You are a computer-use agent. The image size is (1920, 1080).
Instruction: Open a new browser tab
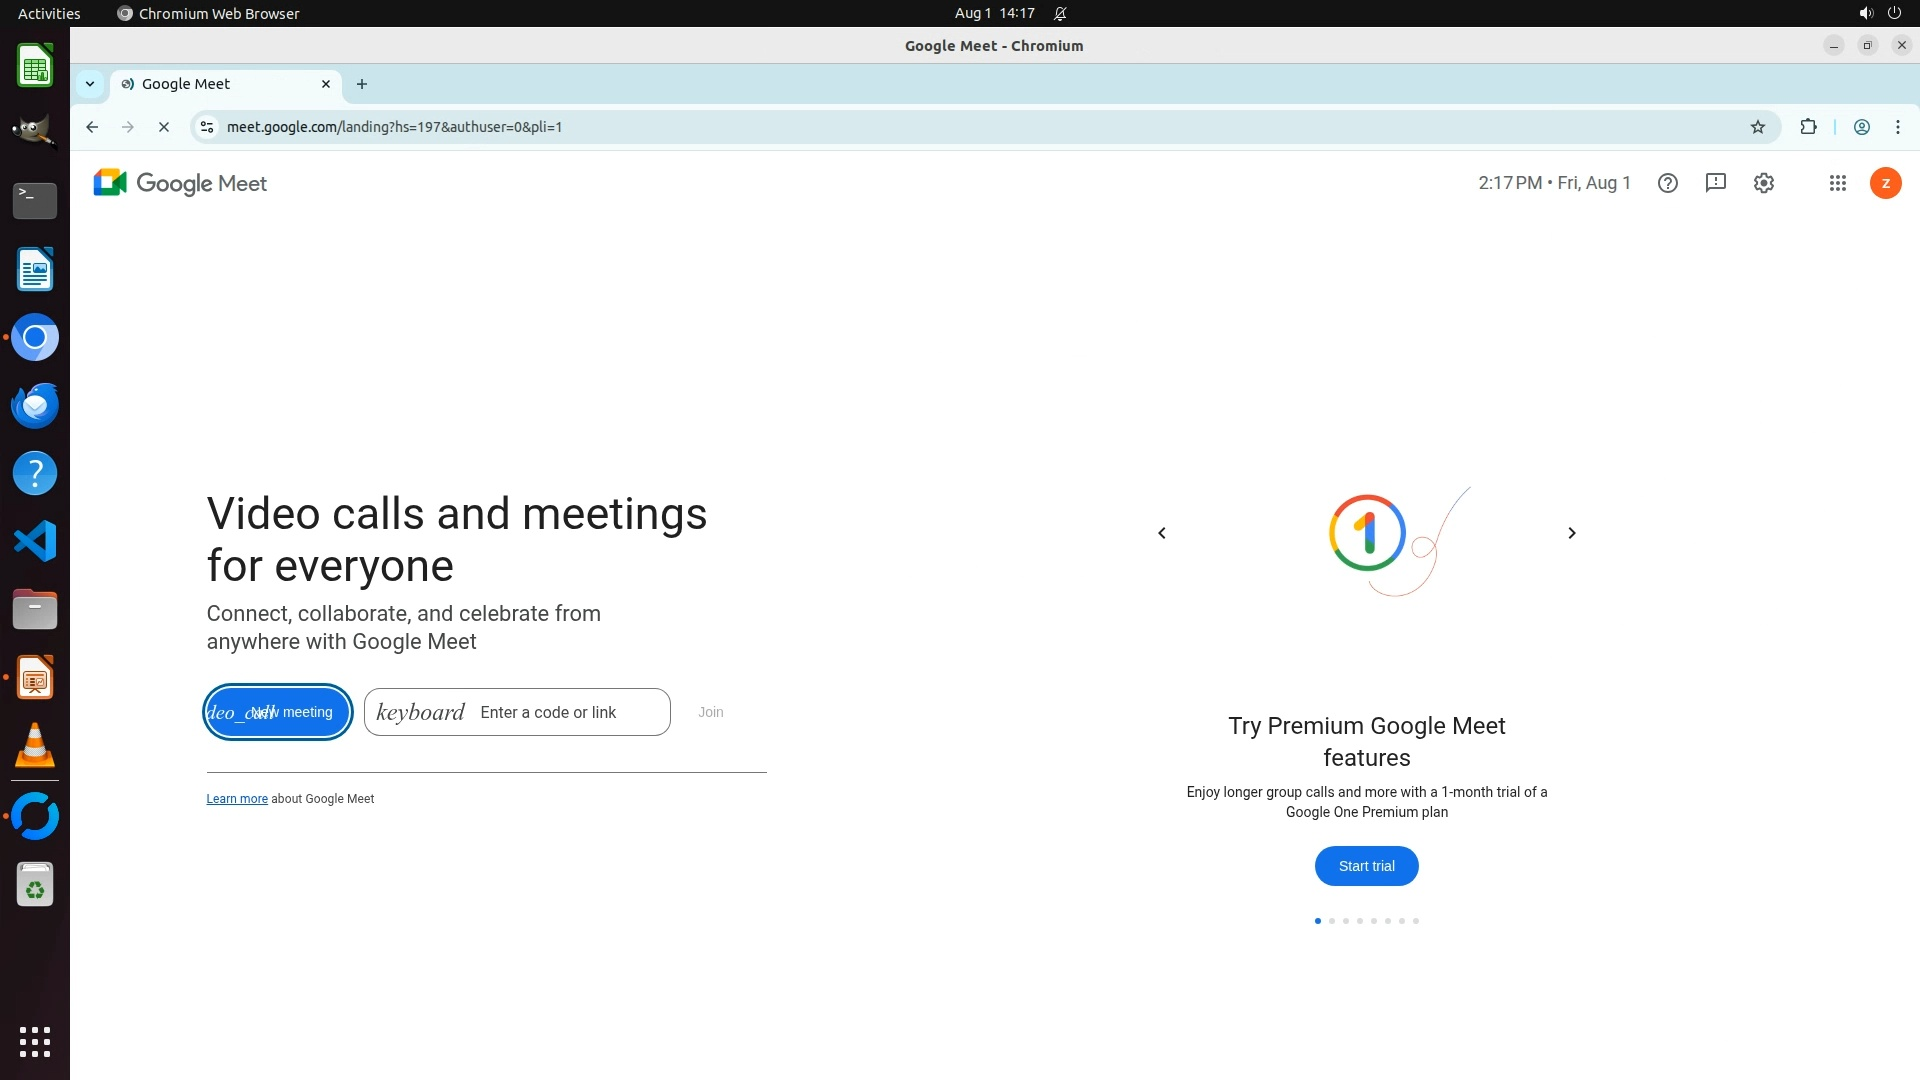point(362,84)
